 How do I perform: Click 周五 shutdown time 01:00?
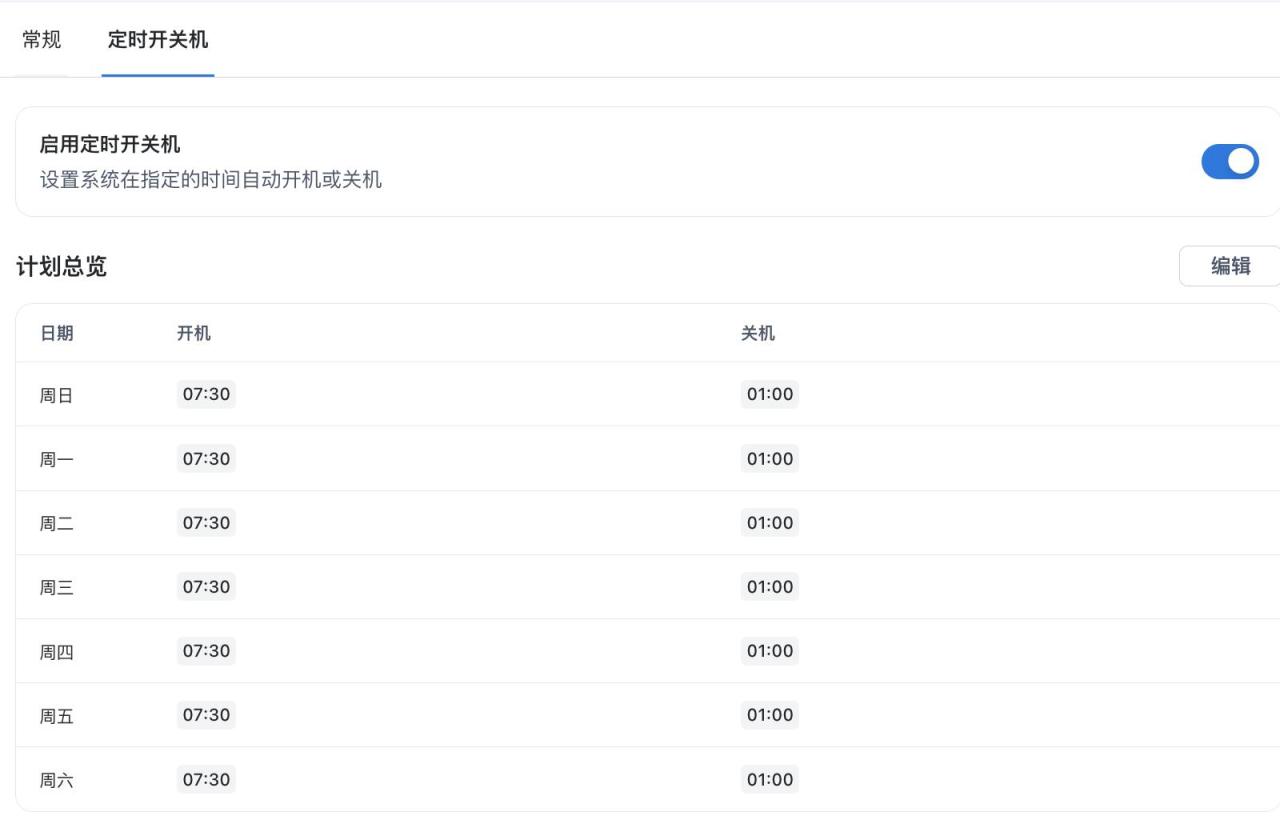770,715
